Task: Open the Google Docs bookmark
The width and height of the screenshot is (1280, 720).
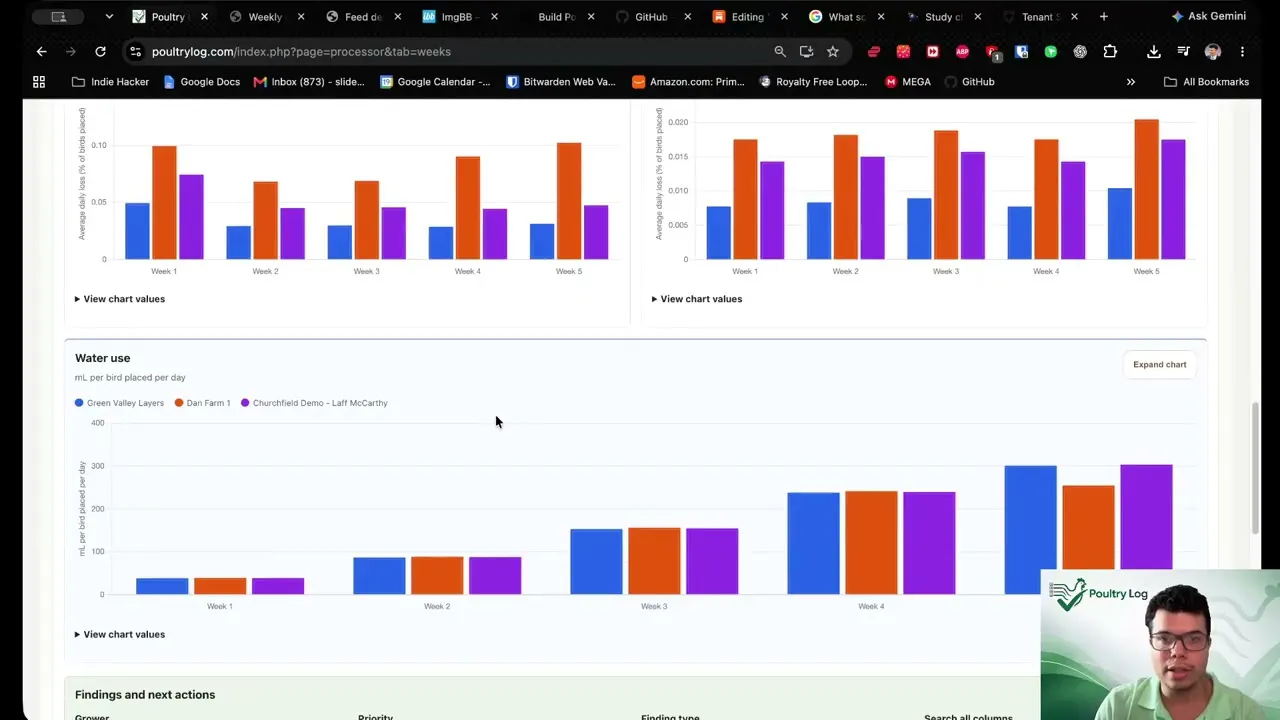Action: pos(201,82)
